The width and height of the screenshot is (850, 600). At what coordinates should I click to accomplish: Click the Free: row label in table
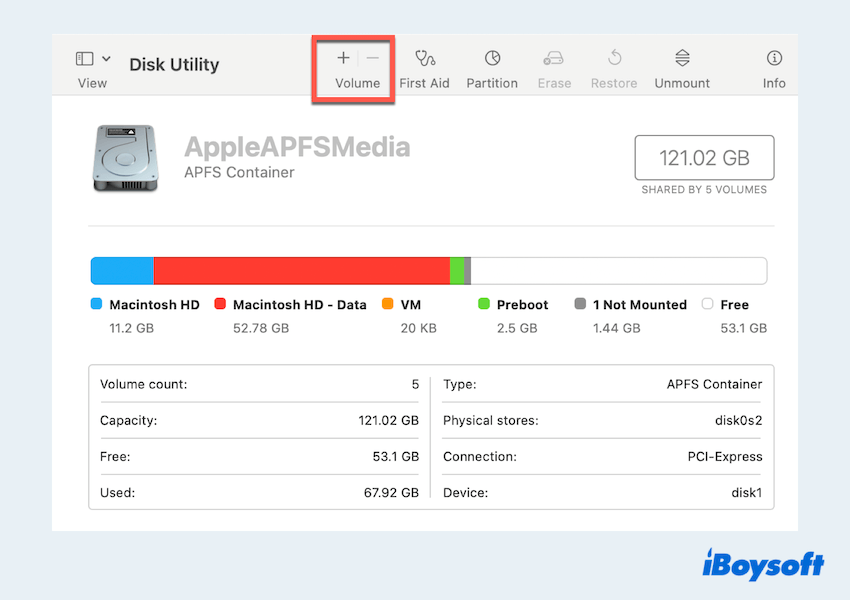(115, 456)
